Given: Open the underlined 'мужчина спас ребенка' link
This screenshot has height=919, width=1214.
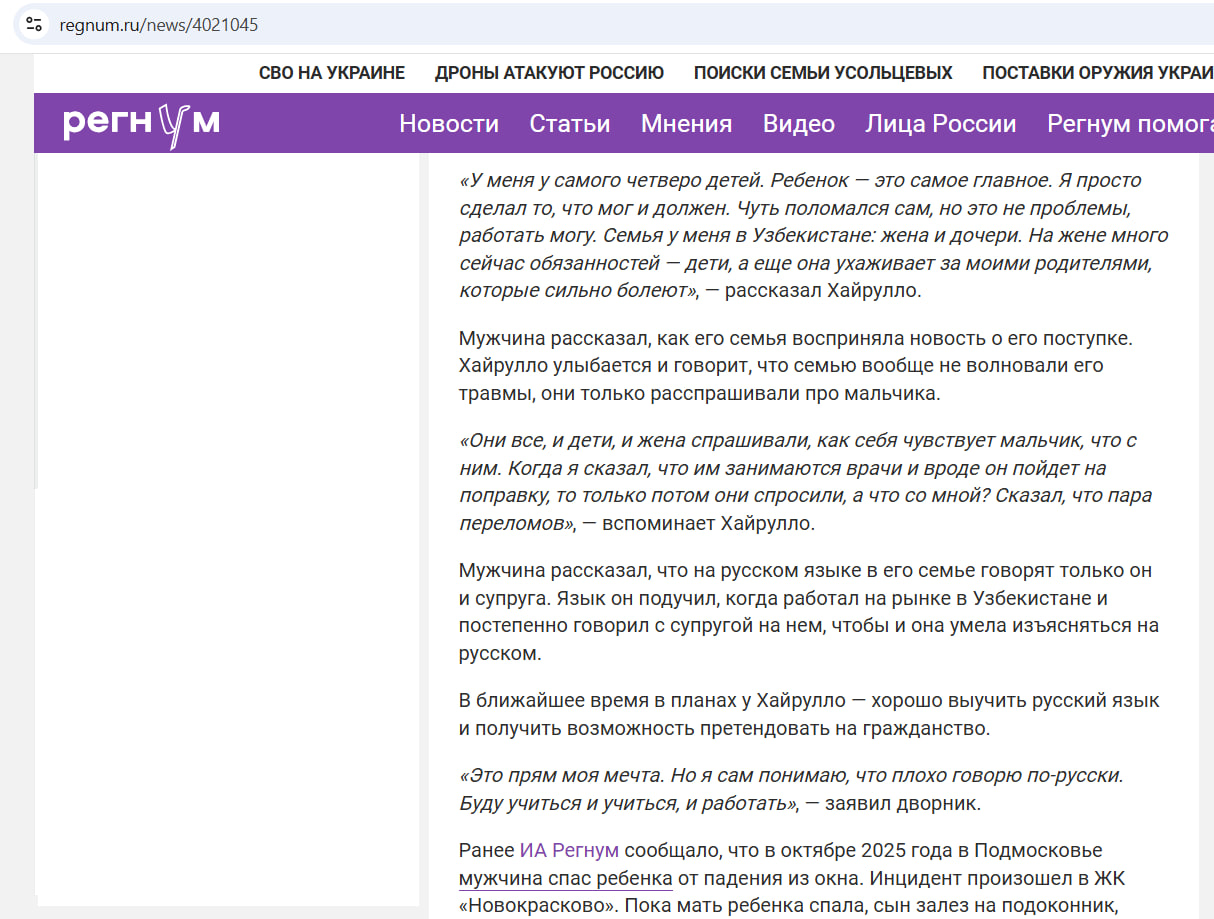Looking at the screenshot, I should [x=565, y=879].
